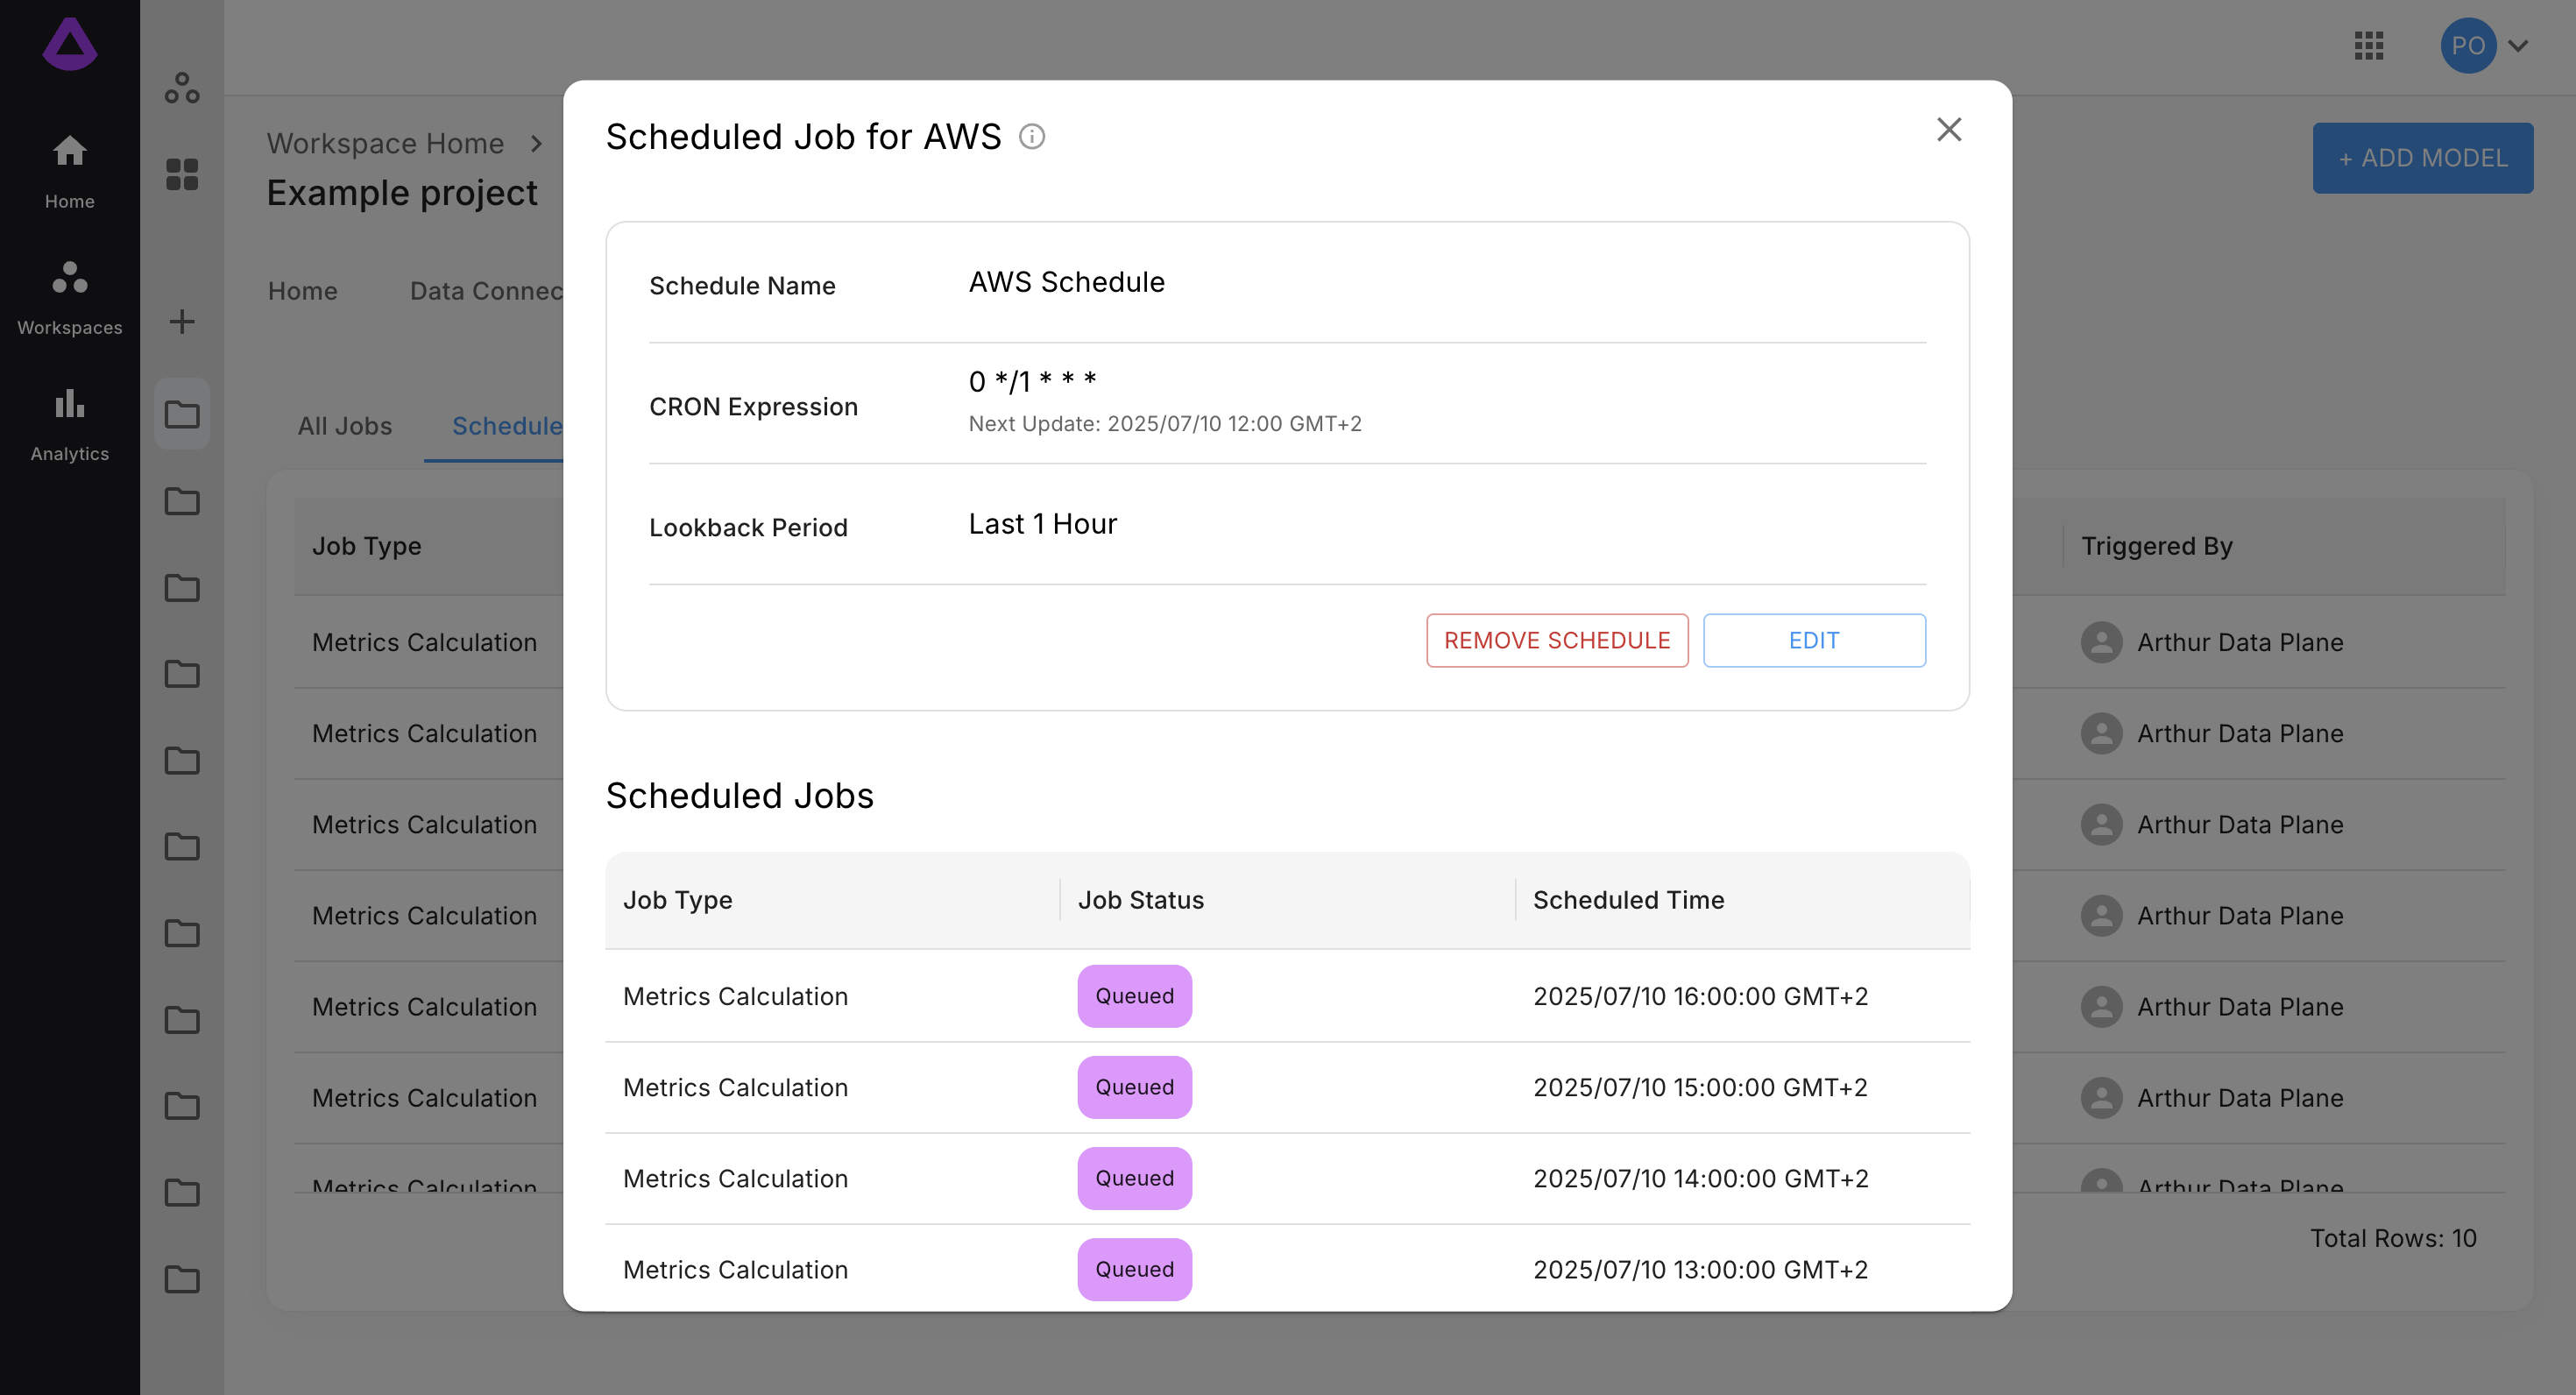Close the Scheduled Job for AWS dialog

point(1948,129)
